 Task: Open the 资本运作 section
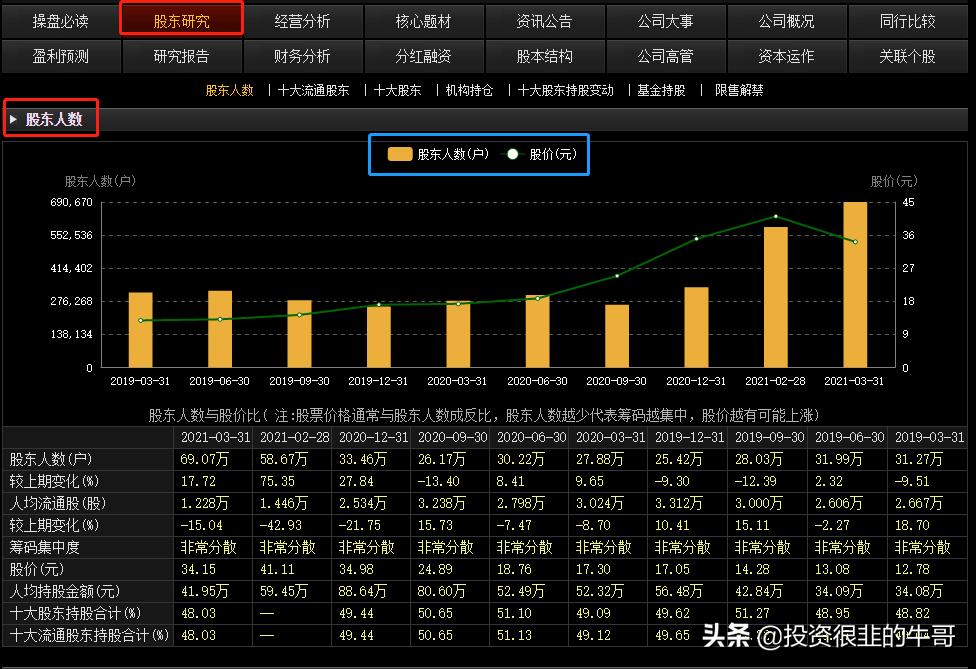click(787, 57)
